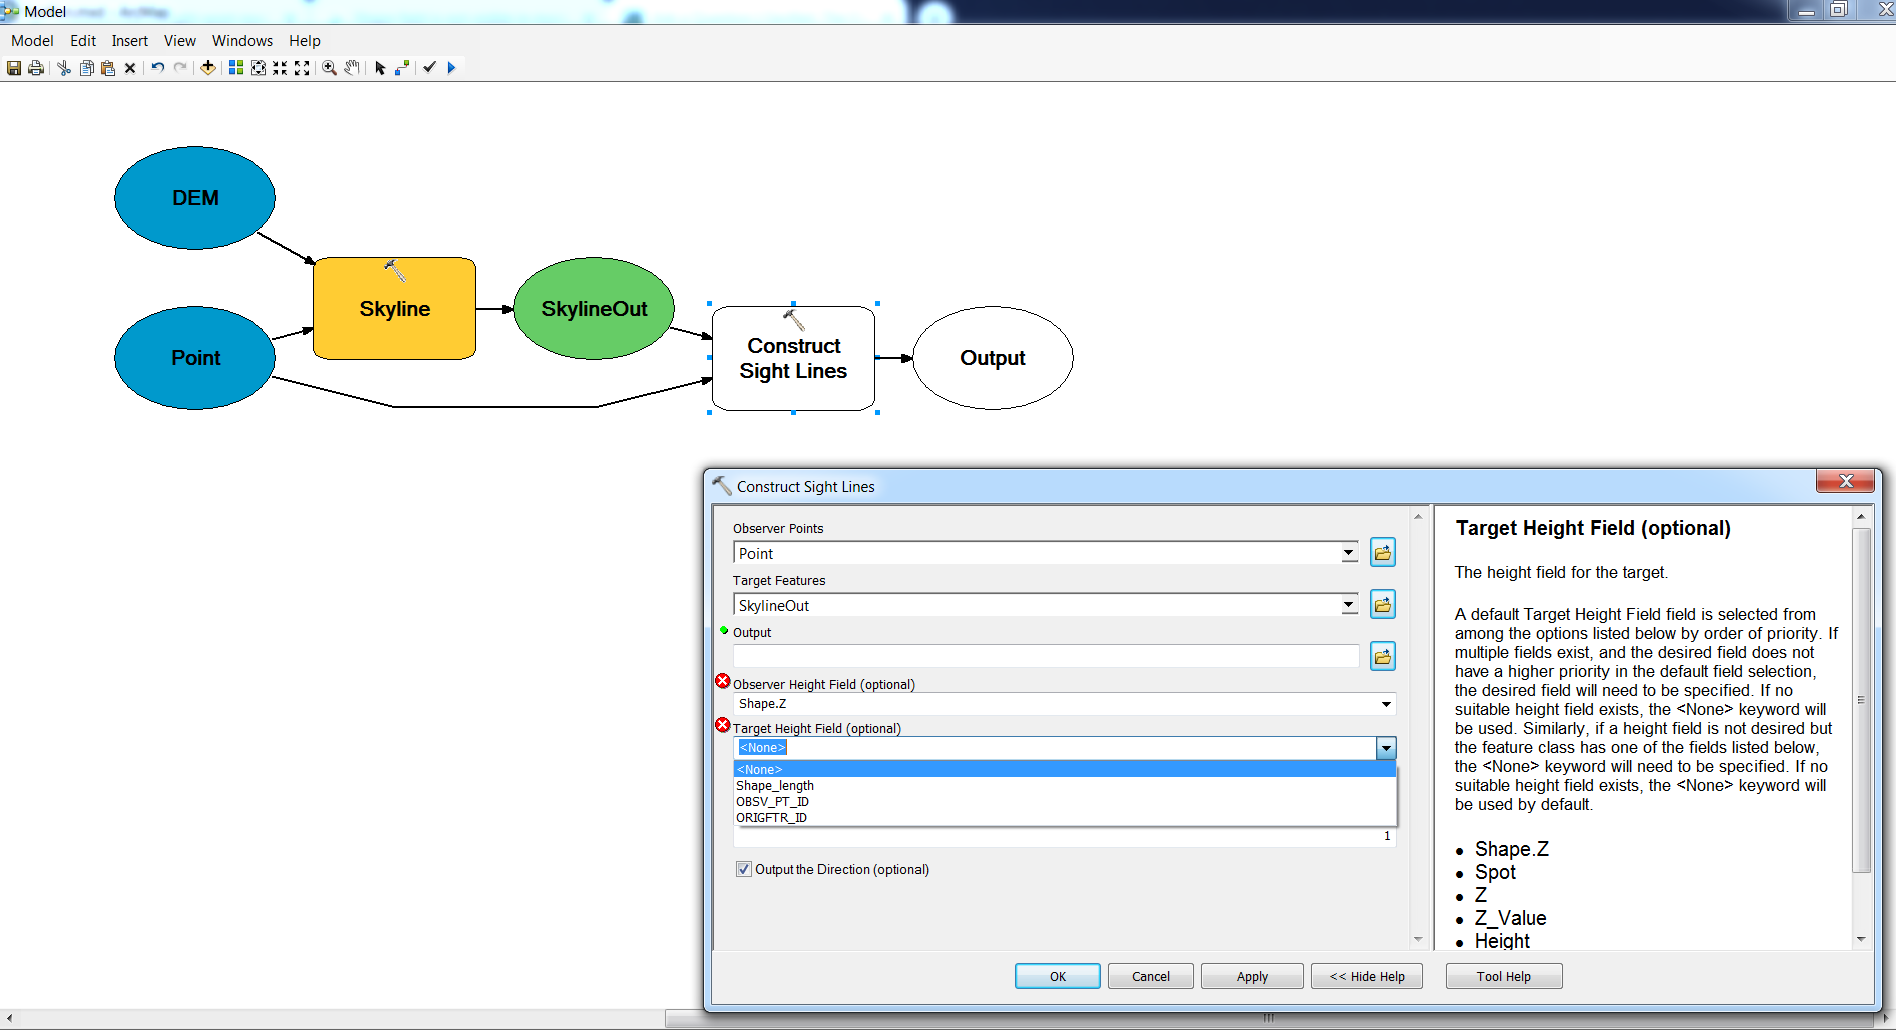Select the Pan hand tool
The image size is (1896, 1030).
pos(352,68)
